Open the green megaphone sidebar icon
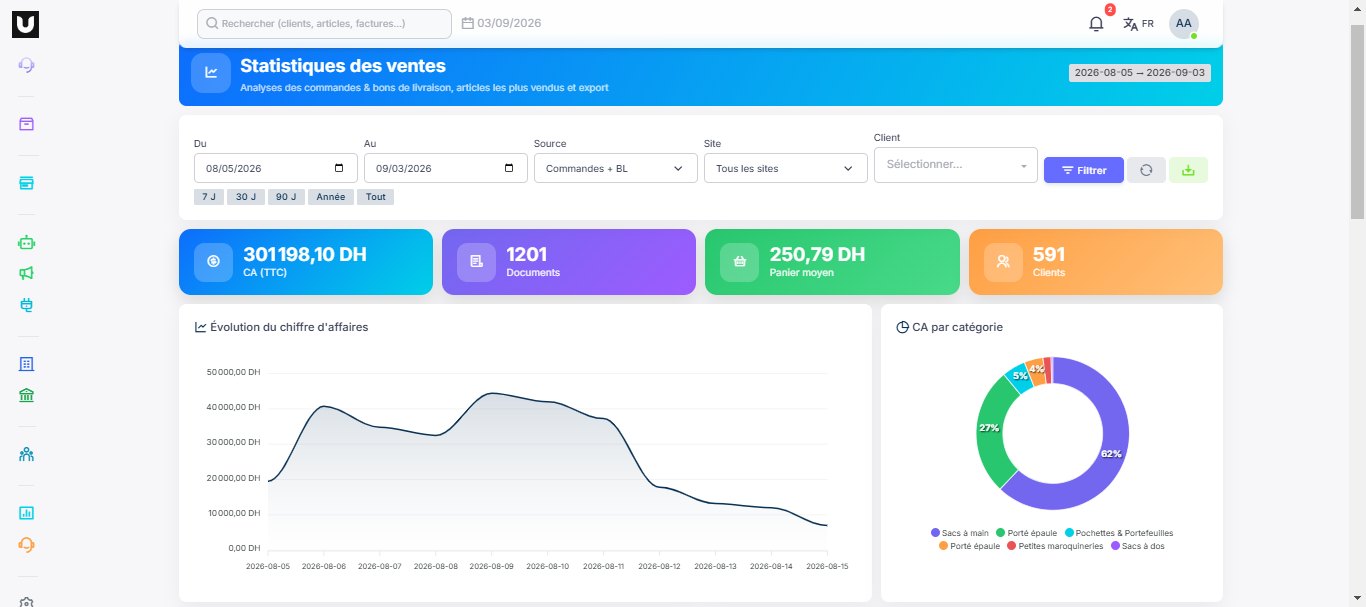The image size is (1366, 607). 27,273
